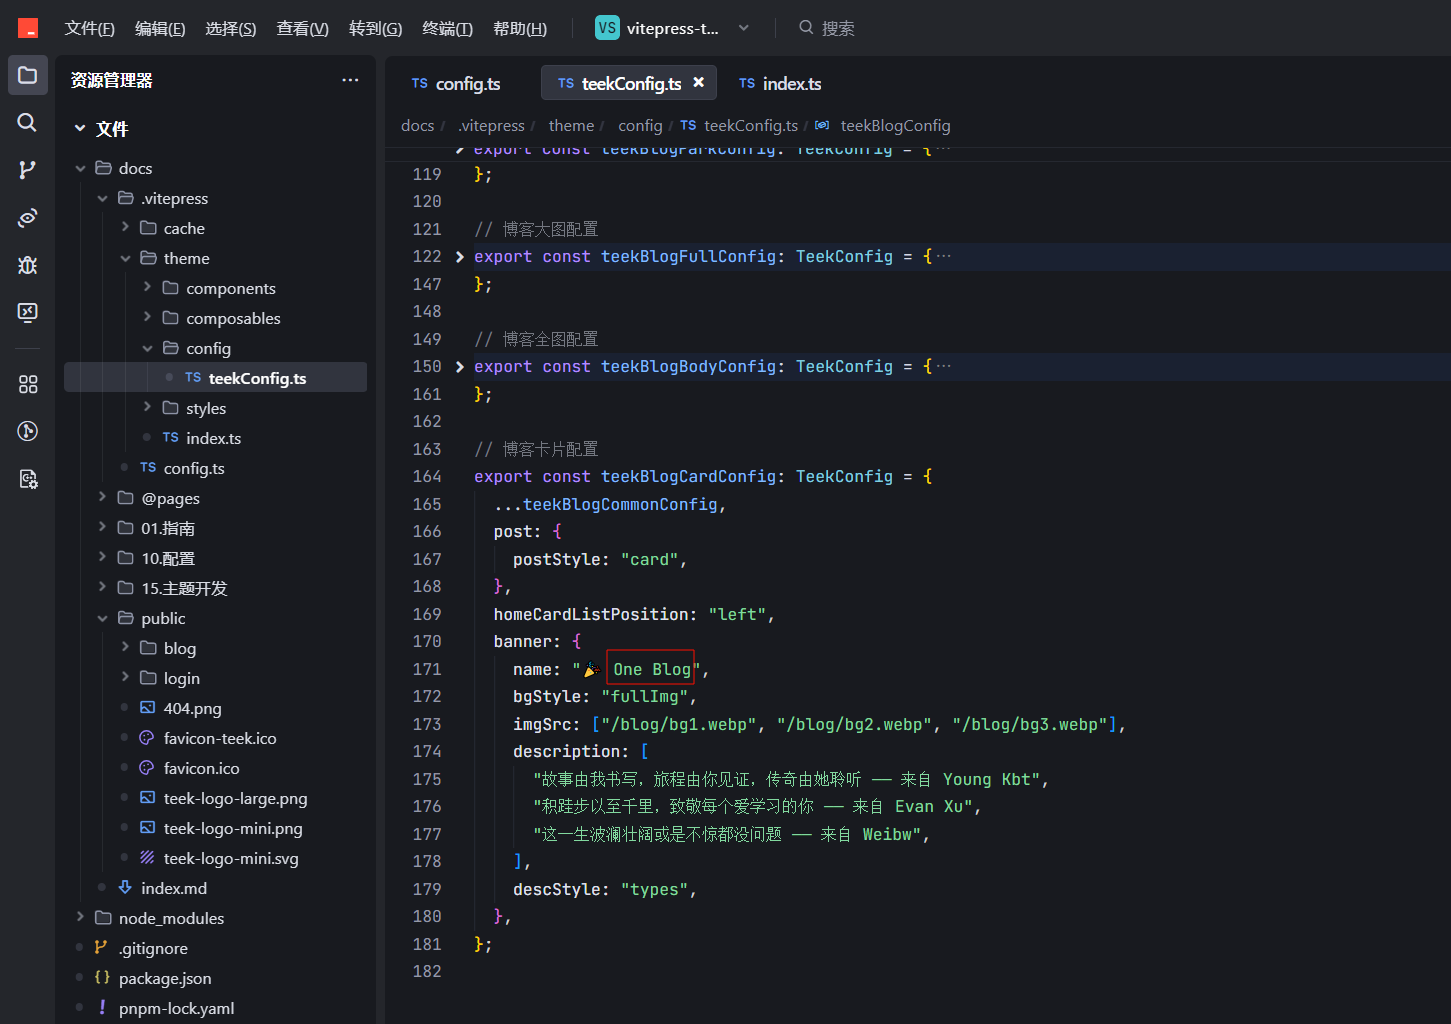Open the 终端(T) menu
The image size is (1451, 1024).
click(x=447, y=28)
